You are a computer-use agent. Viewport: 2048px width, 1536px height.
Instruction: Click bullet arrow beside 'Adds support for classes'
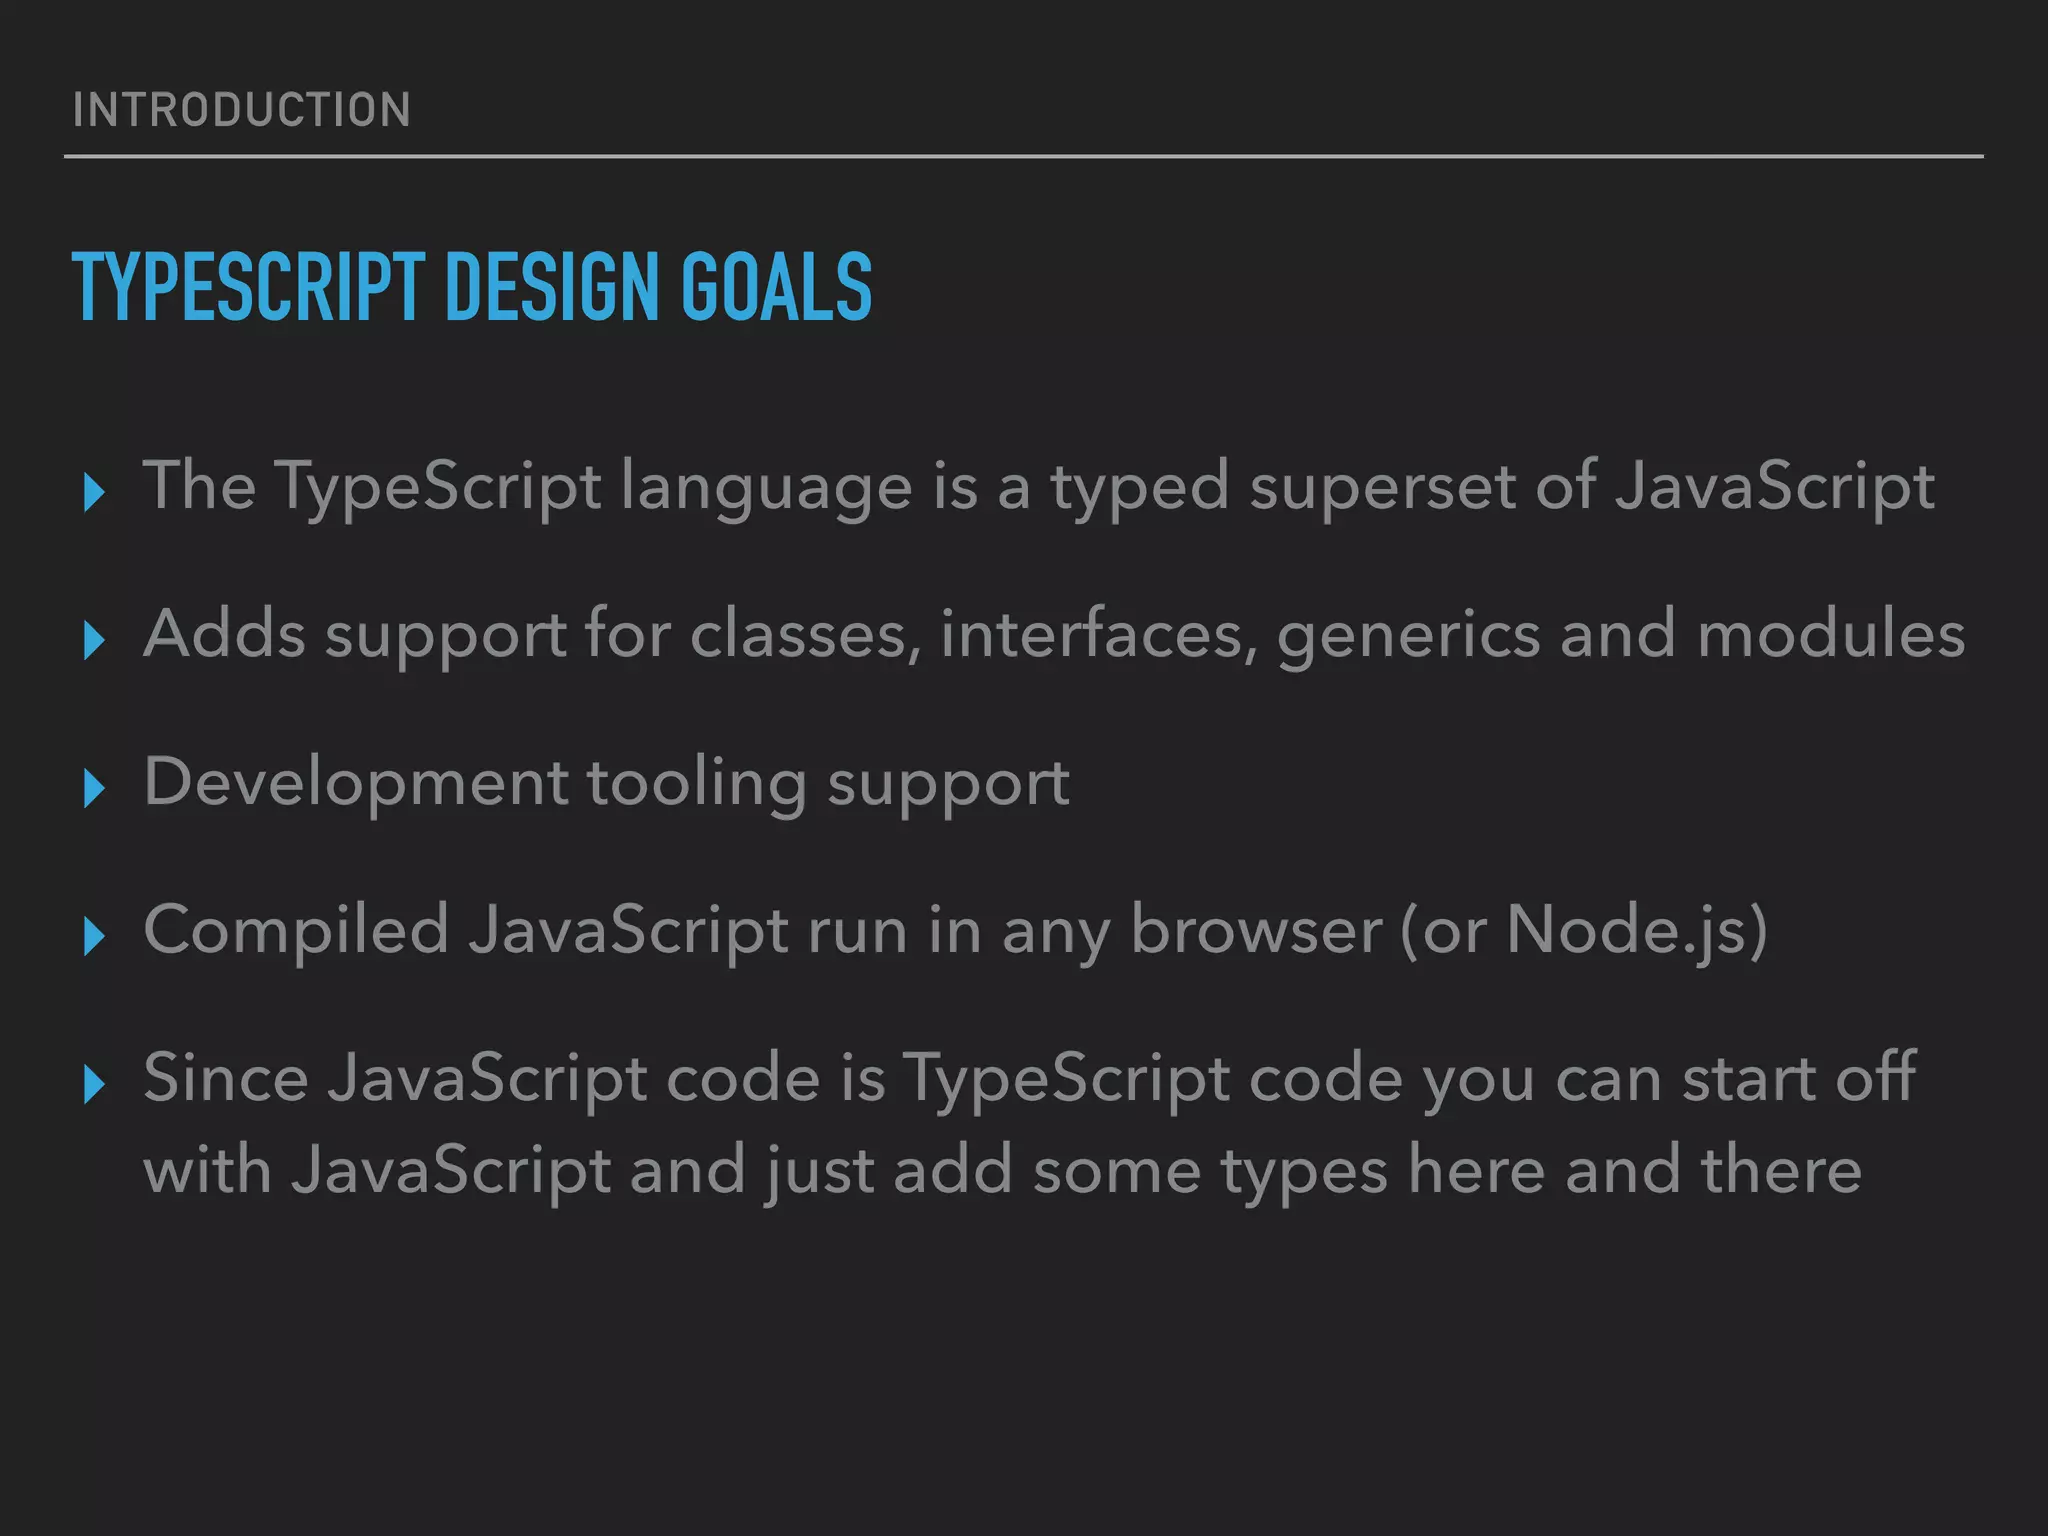click(x=95, y=641)
